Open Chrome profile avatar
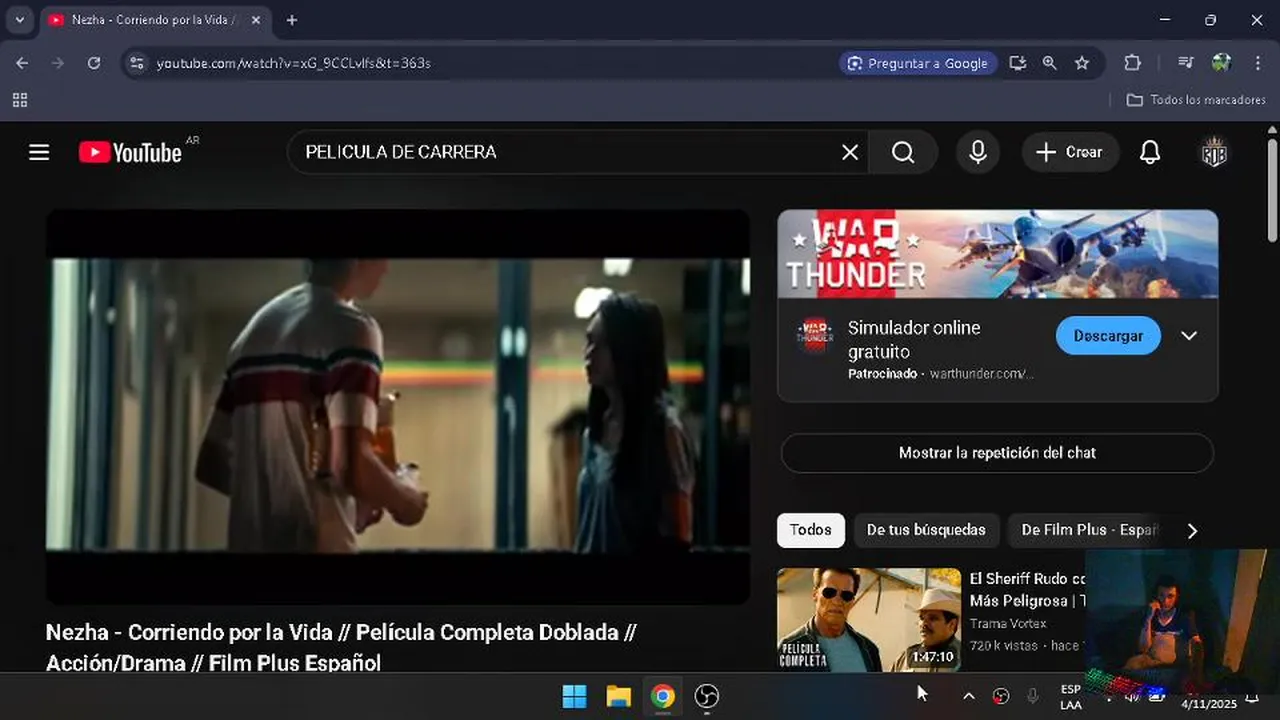This screenshot has width=1280, height=720. coord(1221,63)
